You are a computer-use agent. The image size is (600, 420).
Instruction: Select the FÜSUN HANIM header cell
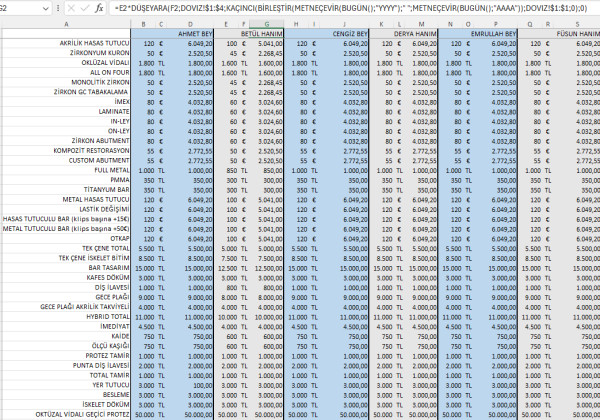coord(578,34)
